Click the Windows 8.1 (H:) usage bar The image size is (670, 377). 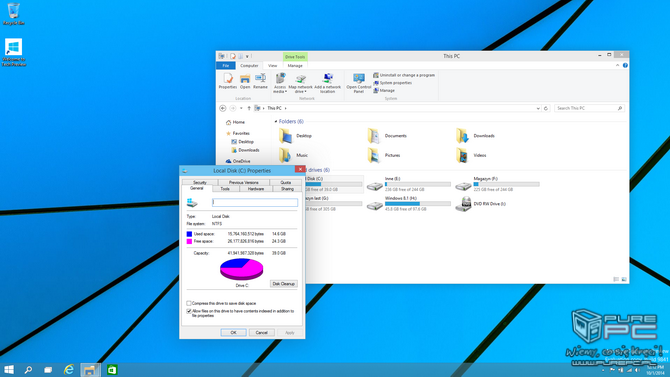click(417, 204)
